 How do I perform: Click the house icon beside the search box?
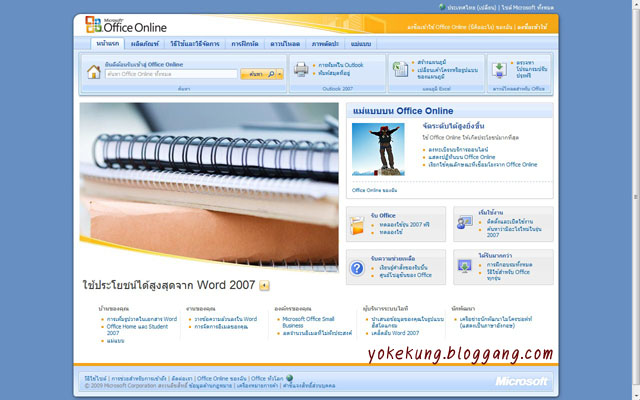(93, 72)
